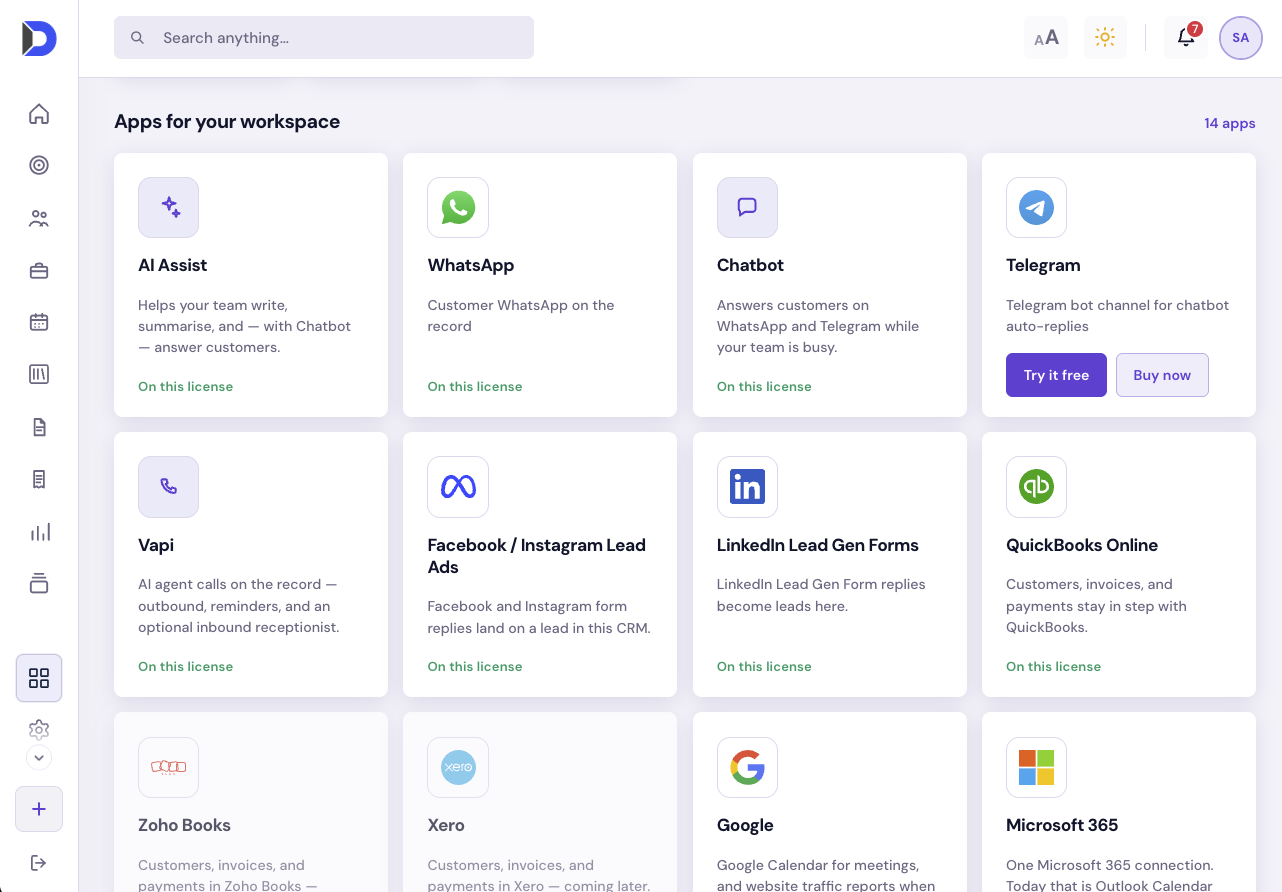The image size is (1282, 892).
Task: Click 'On this license' on the Chatbot card
Action: tap(764, 387)
